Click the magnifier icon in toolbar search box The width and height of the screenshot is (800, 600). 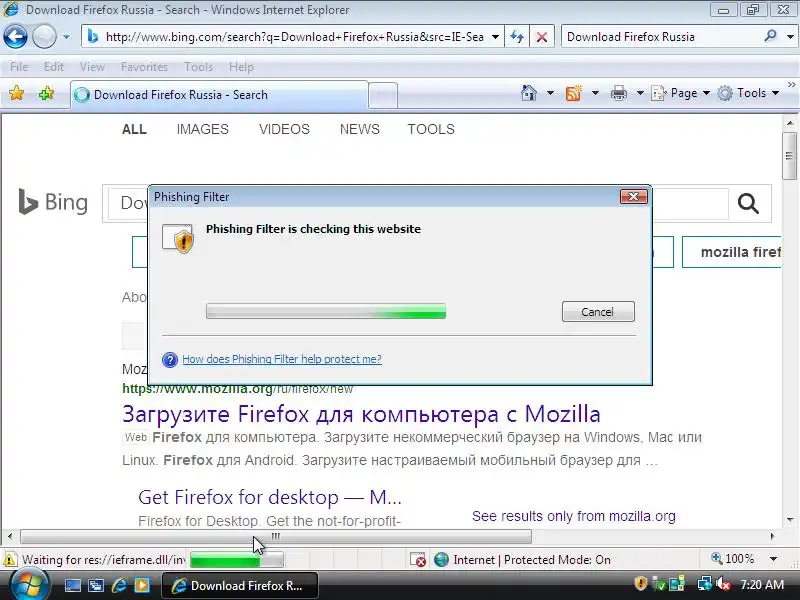tap(770, 36)
